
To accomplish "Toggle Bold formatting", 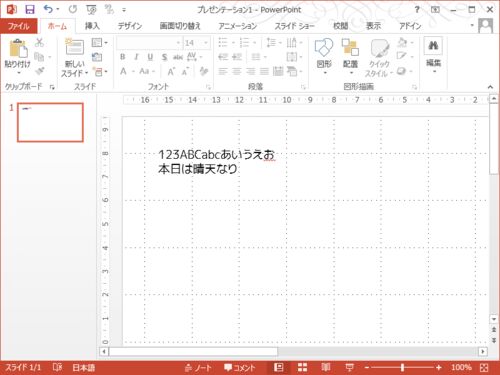I will click(x=123, y=57).
